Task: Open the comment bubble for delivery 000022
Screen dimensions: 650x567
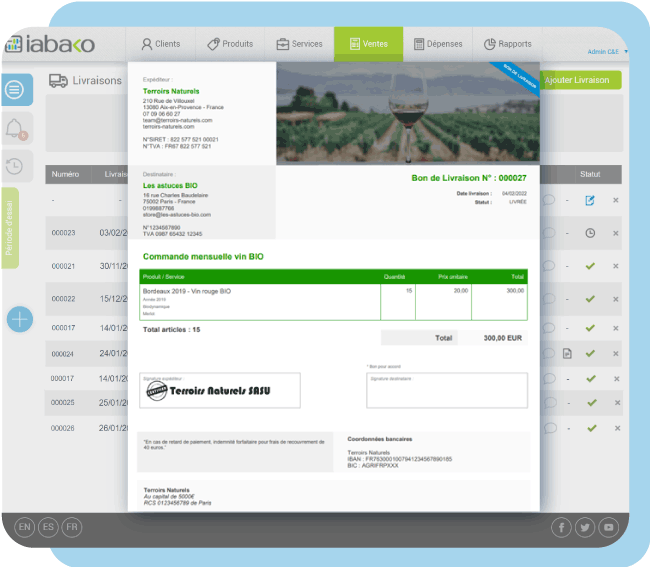Action: 549,298
